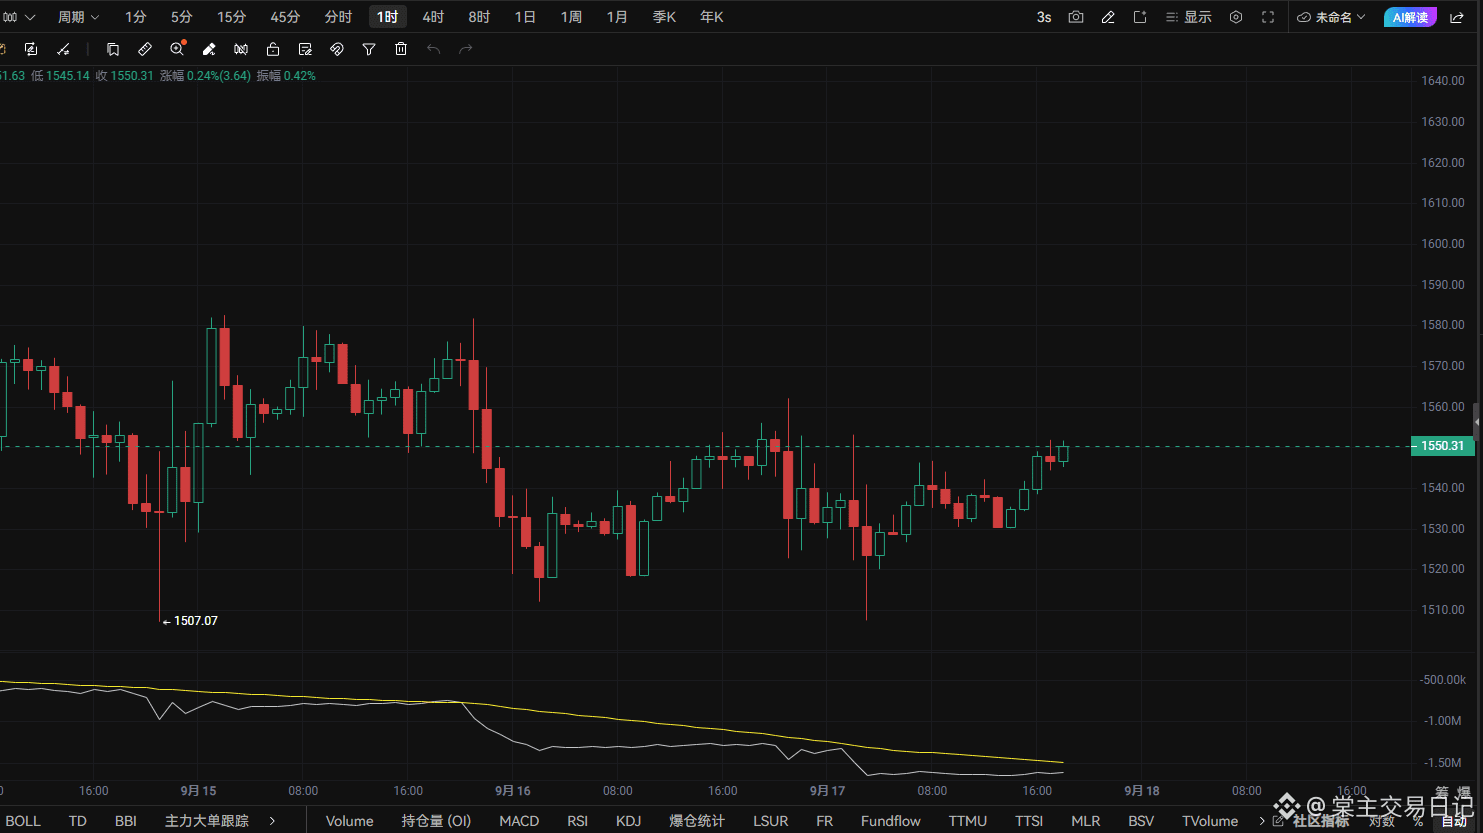Screen dimensions: 1483x833
Task: Select the ruler measure tool
Action: [x=145, y=49]
